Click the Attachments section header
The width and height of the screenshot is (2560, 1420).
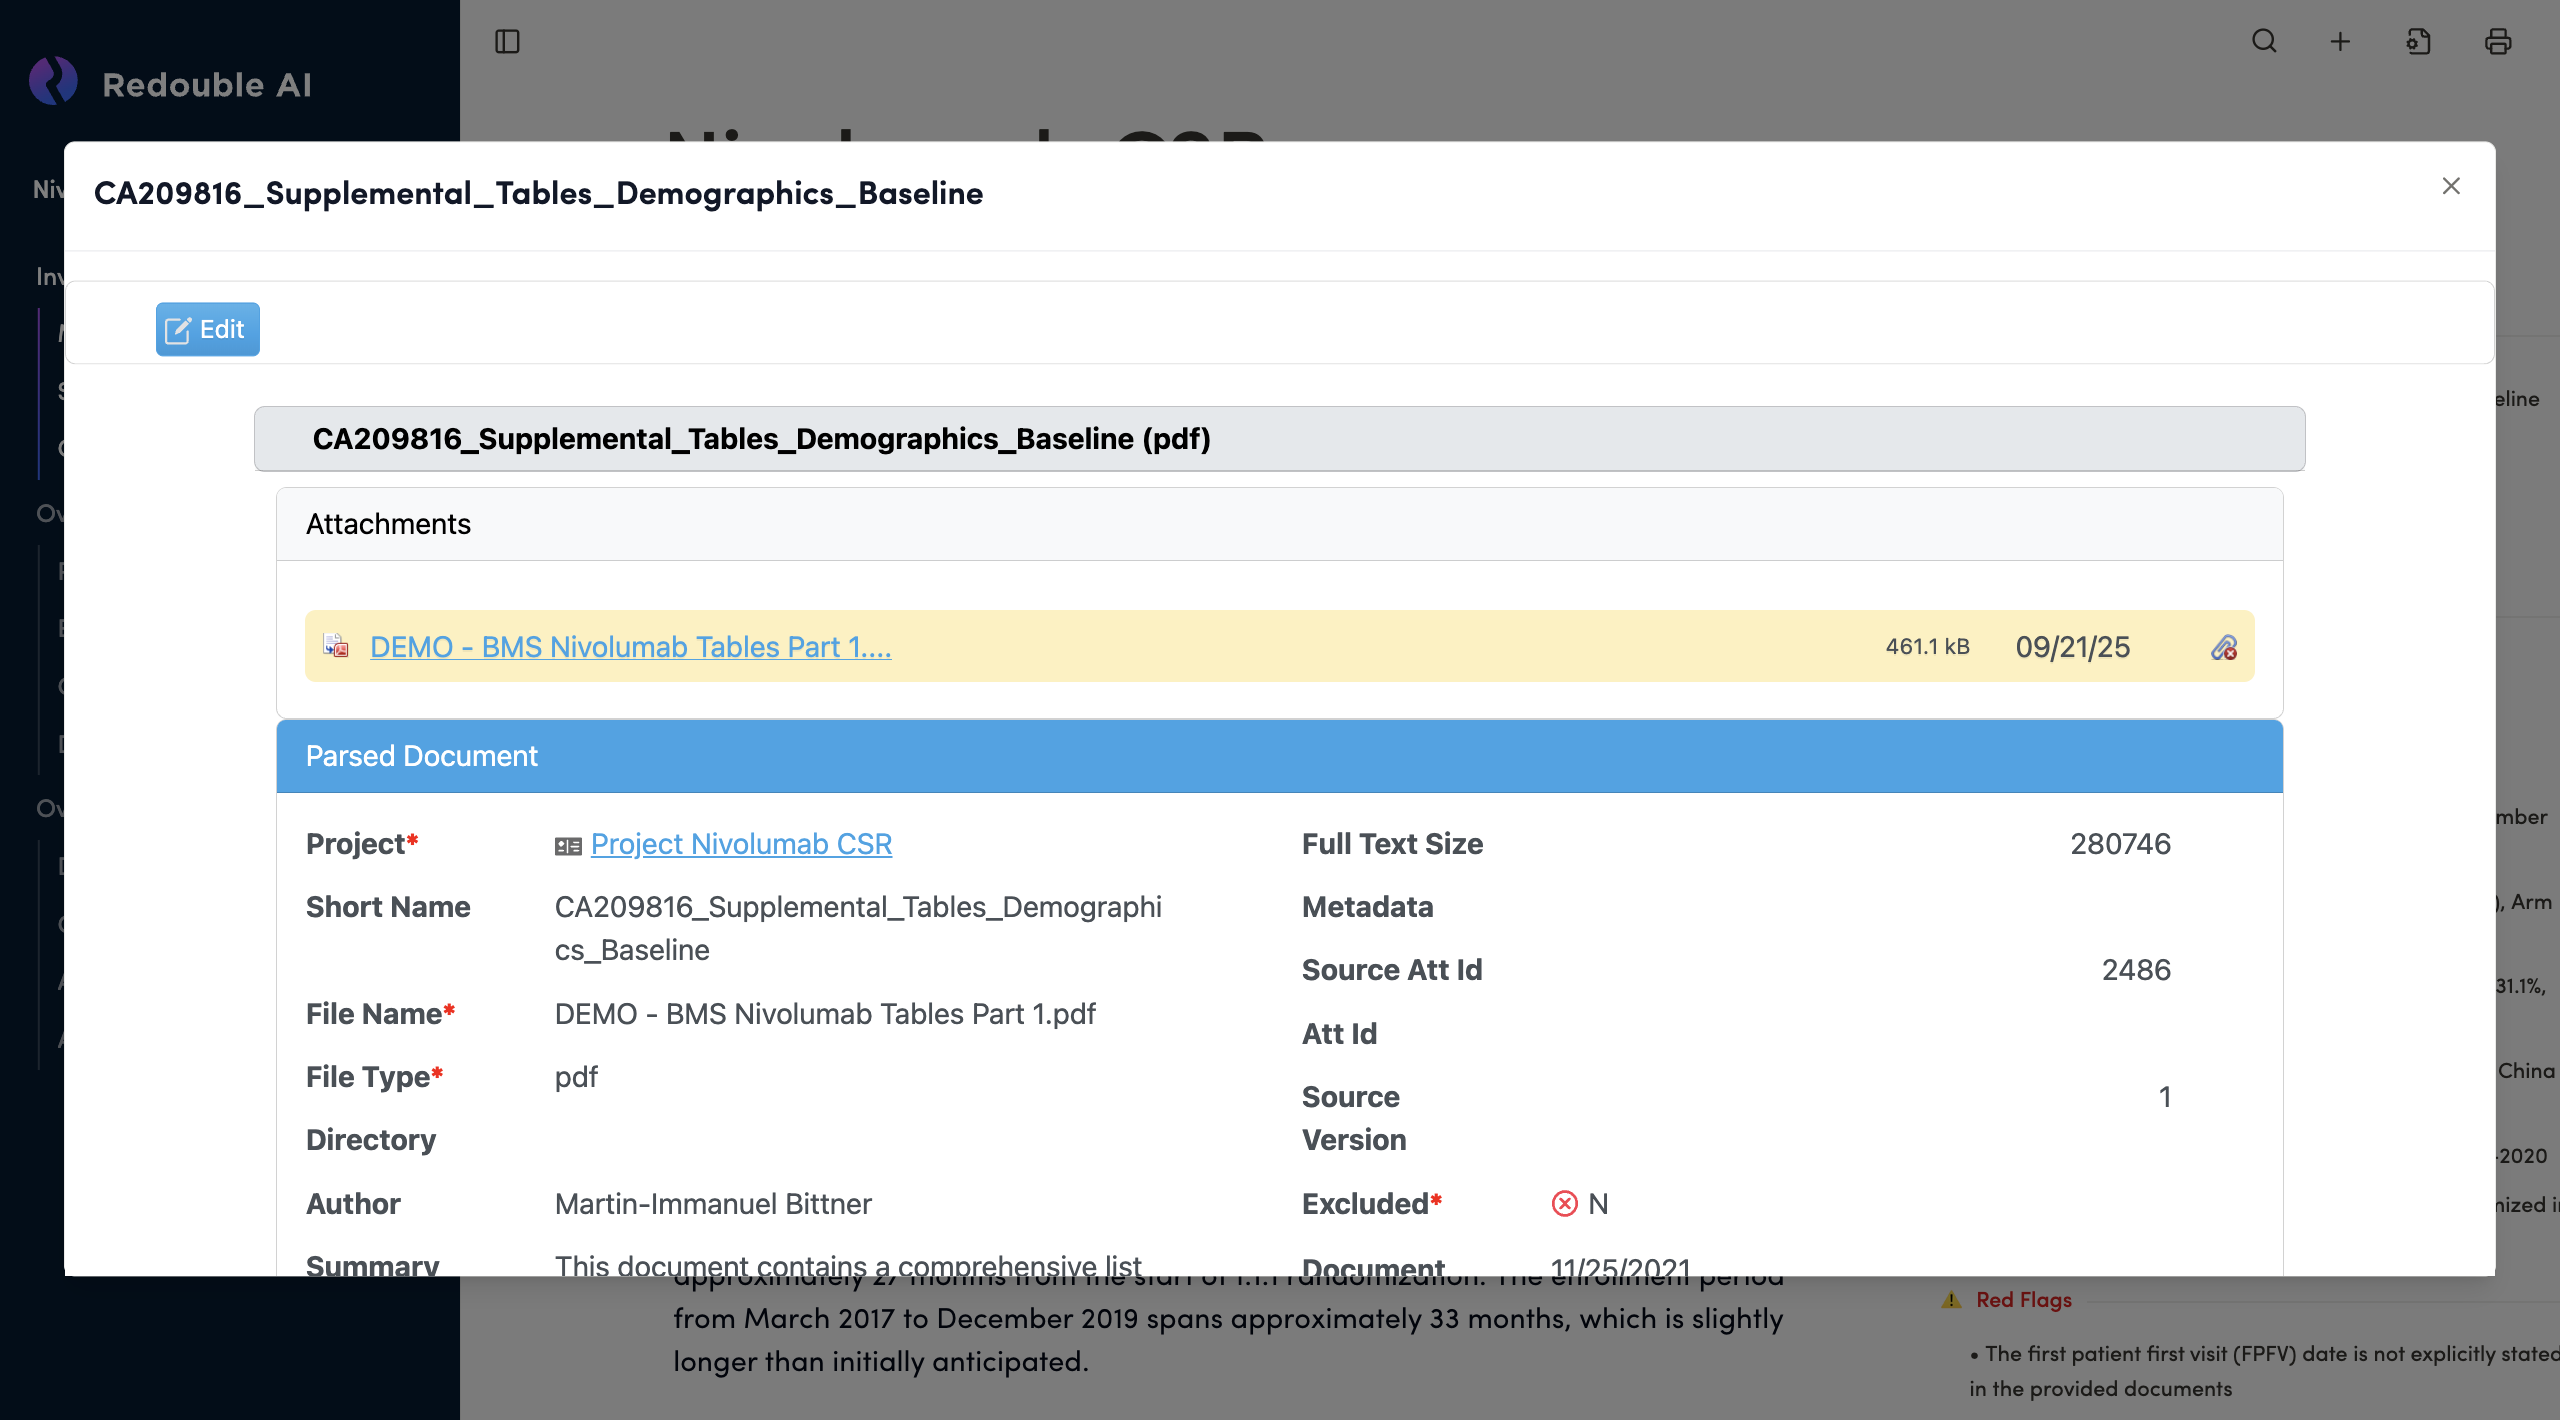(1279, 524)
